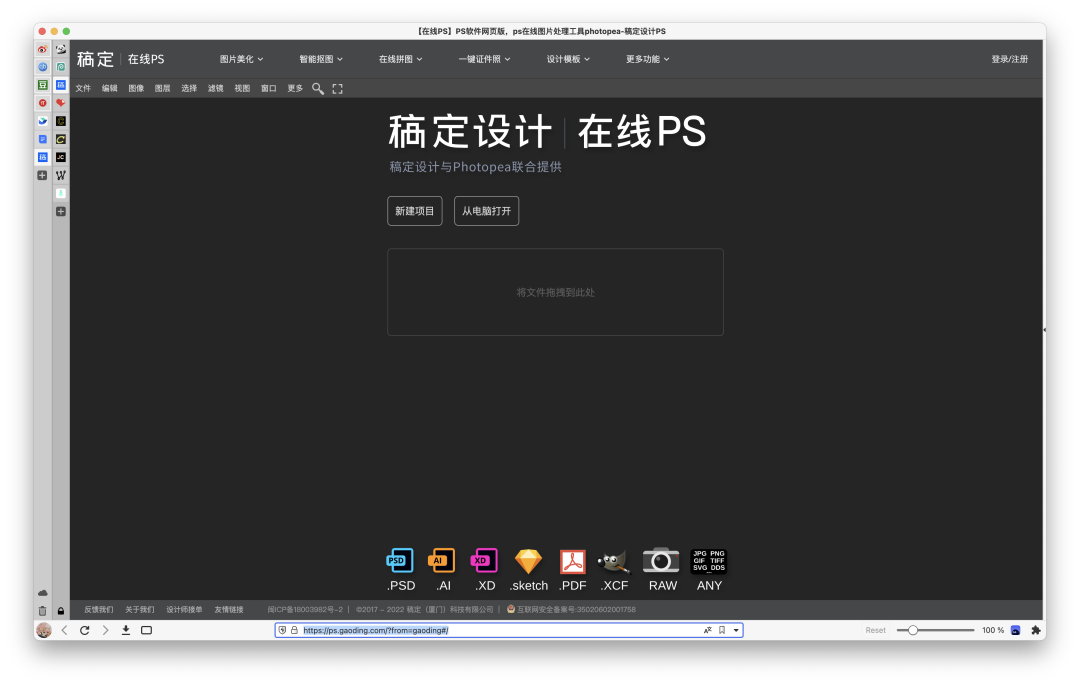Viewport: 1080px width, 685px height.
Task: Go forward with the right arrow
Action: pos(105,630)
